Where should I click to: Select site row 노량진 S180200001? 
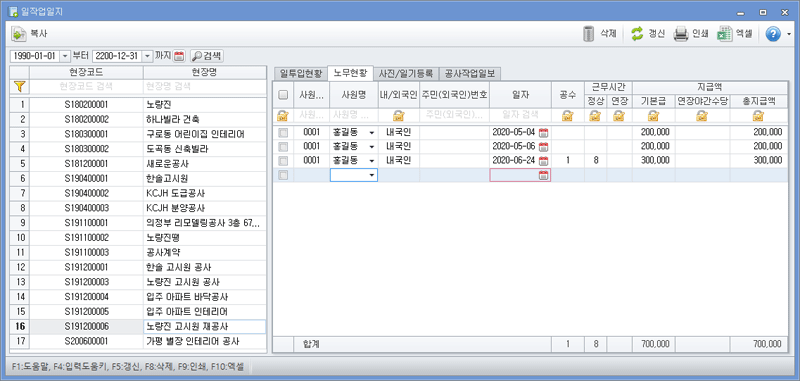point(138,105)
